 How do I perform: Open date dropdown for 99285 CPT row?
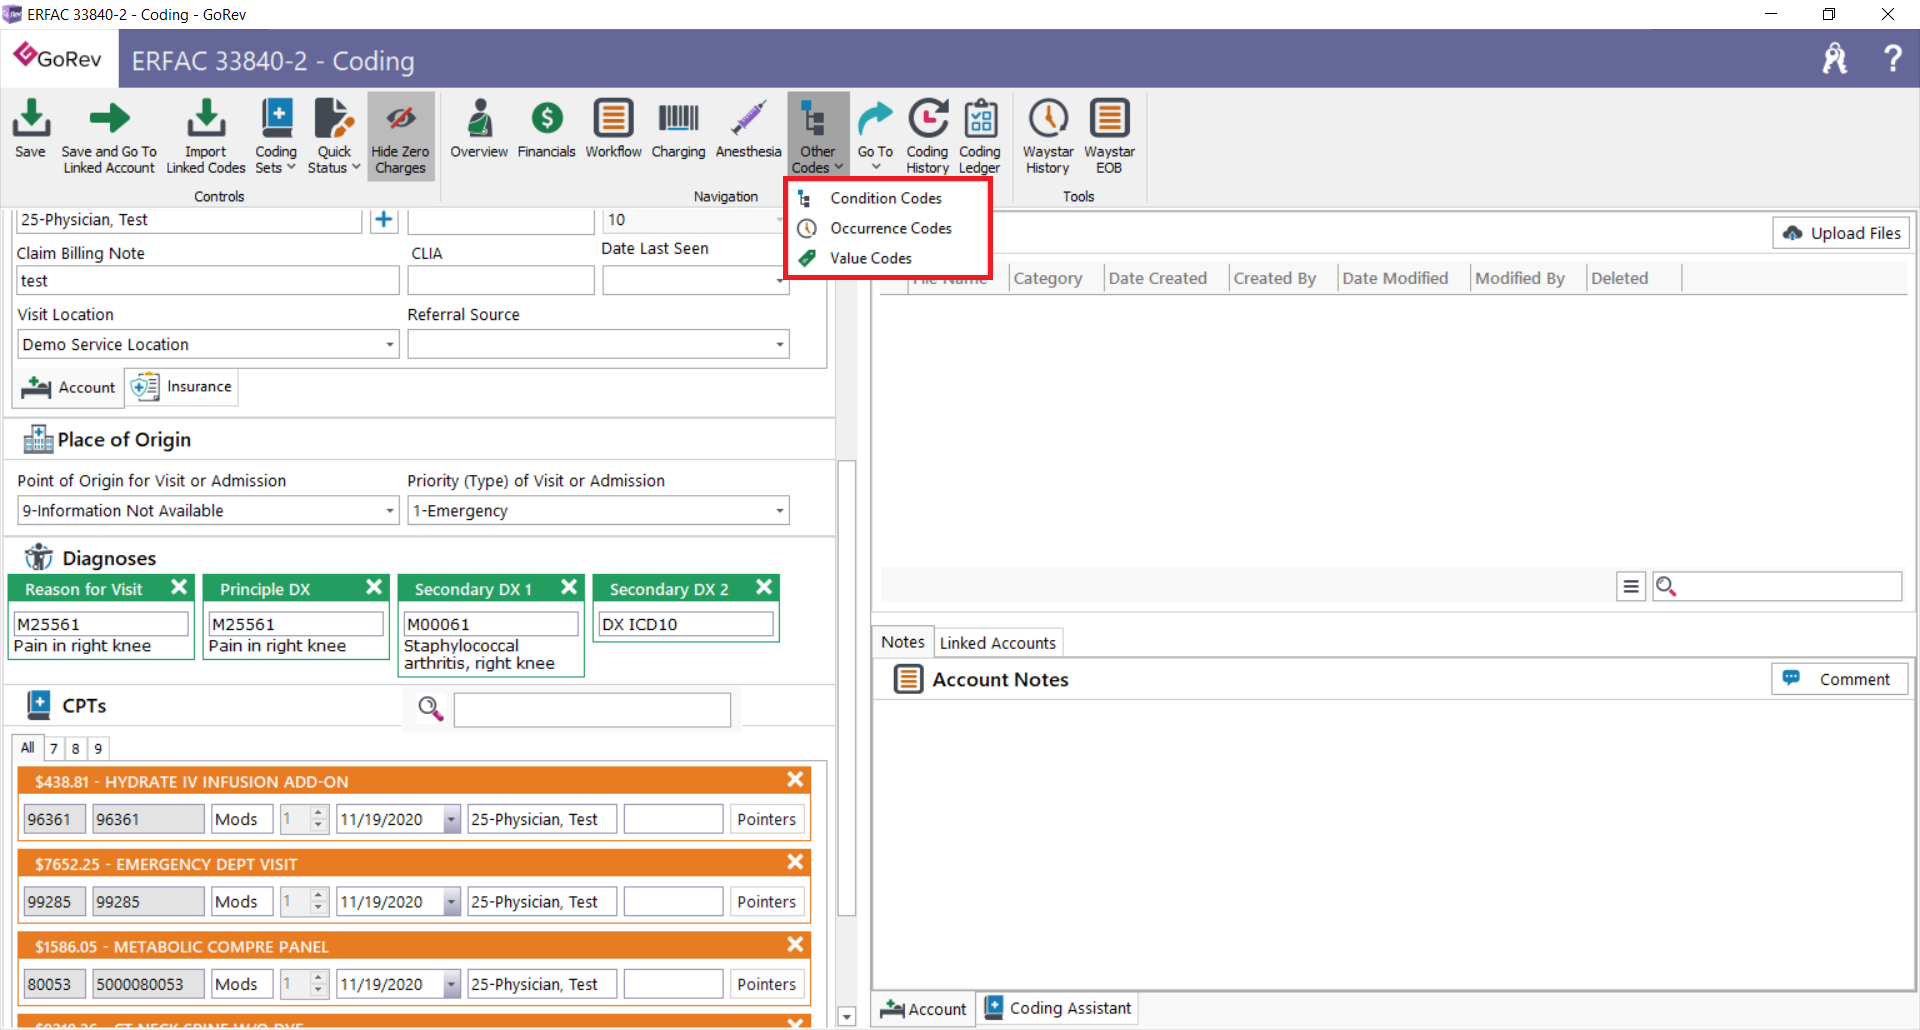pyautogui.click(x=452, y=902)
